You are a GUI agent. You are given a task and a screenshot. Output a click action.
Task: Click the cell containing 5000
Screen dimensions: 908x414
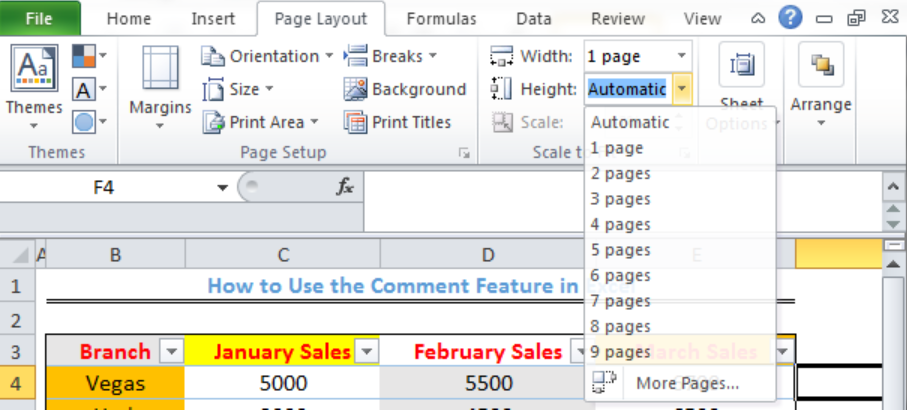[x=283, y=383]
